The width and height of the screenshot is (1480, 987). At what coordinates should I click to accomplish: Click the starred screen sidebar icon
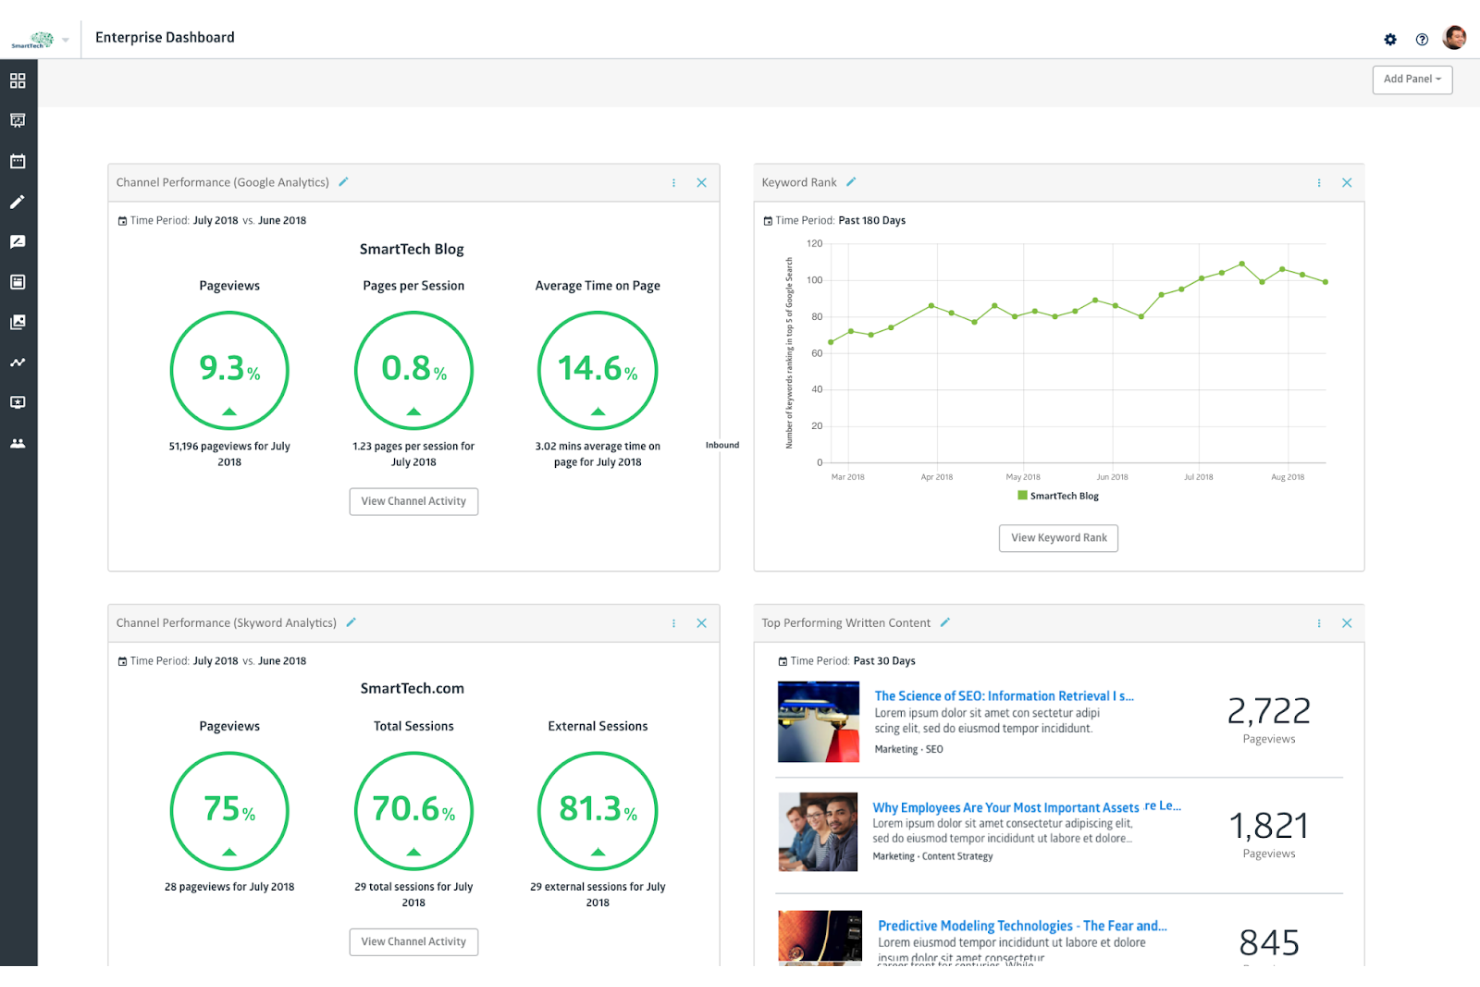click(18, 402)
